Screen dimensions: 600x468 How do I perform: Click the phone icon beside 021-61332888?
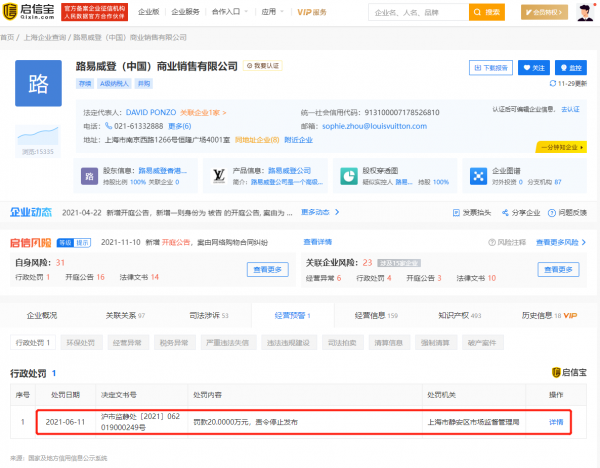(x=108, y=126)
